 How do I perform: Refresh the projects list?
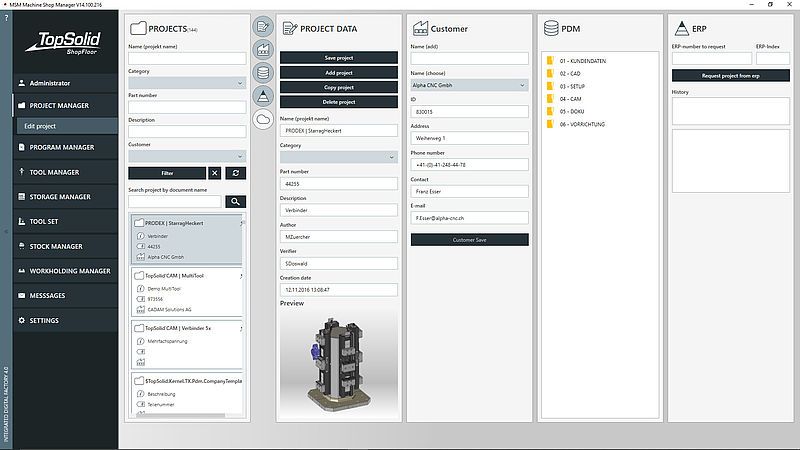click(x=236, y=173)
